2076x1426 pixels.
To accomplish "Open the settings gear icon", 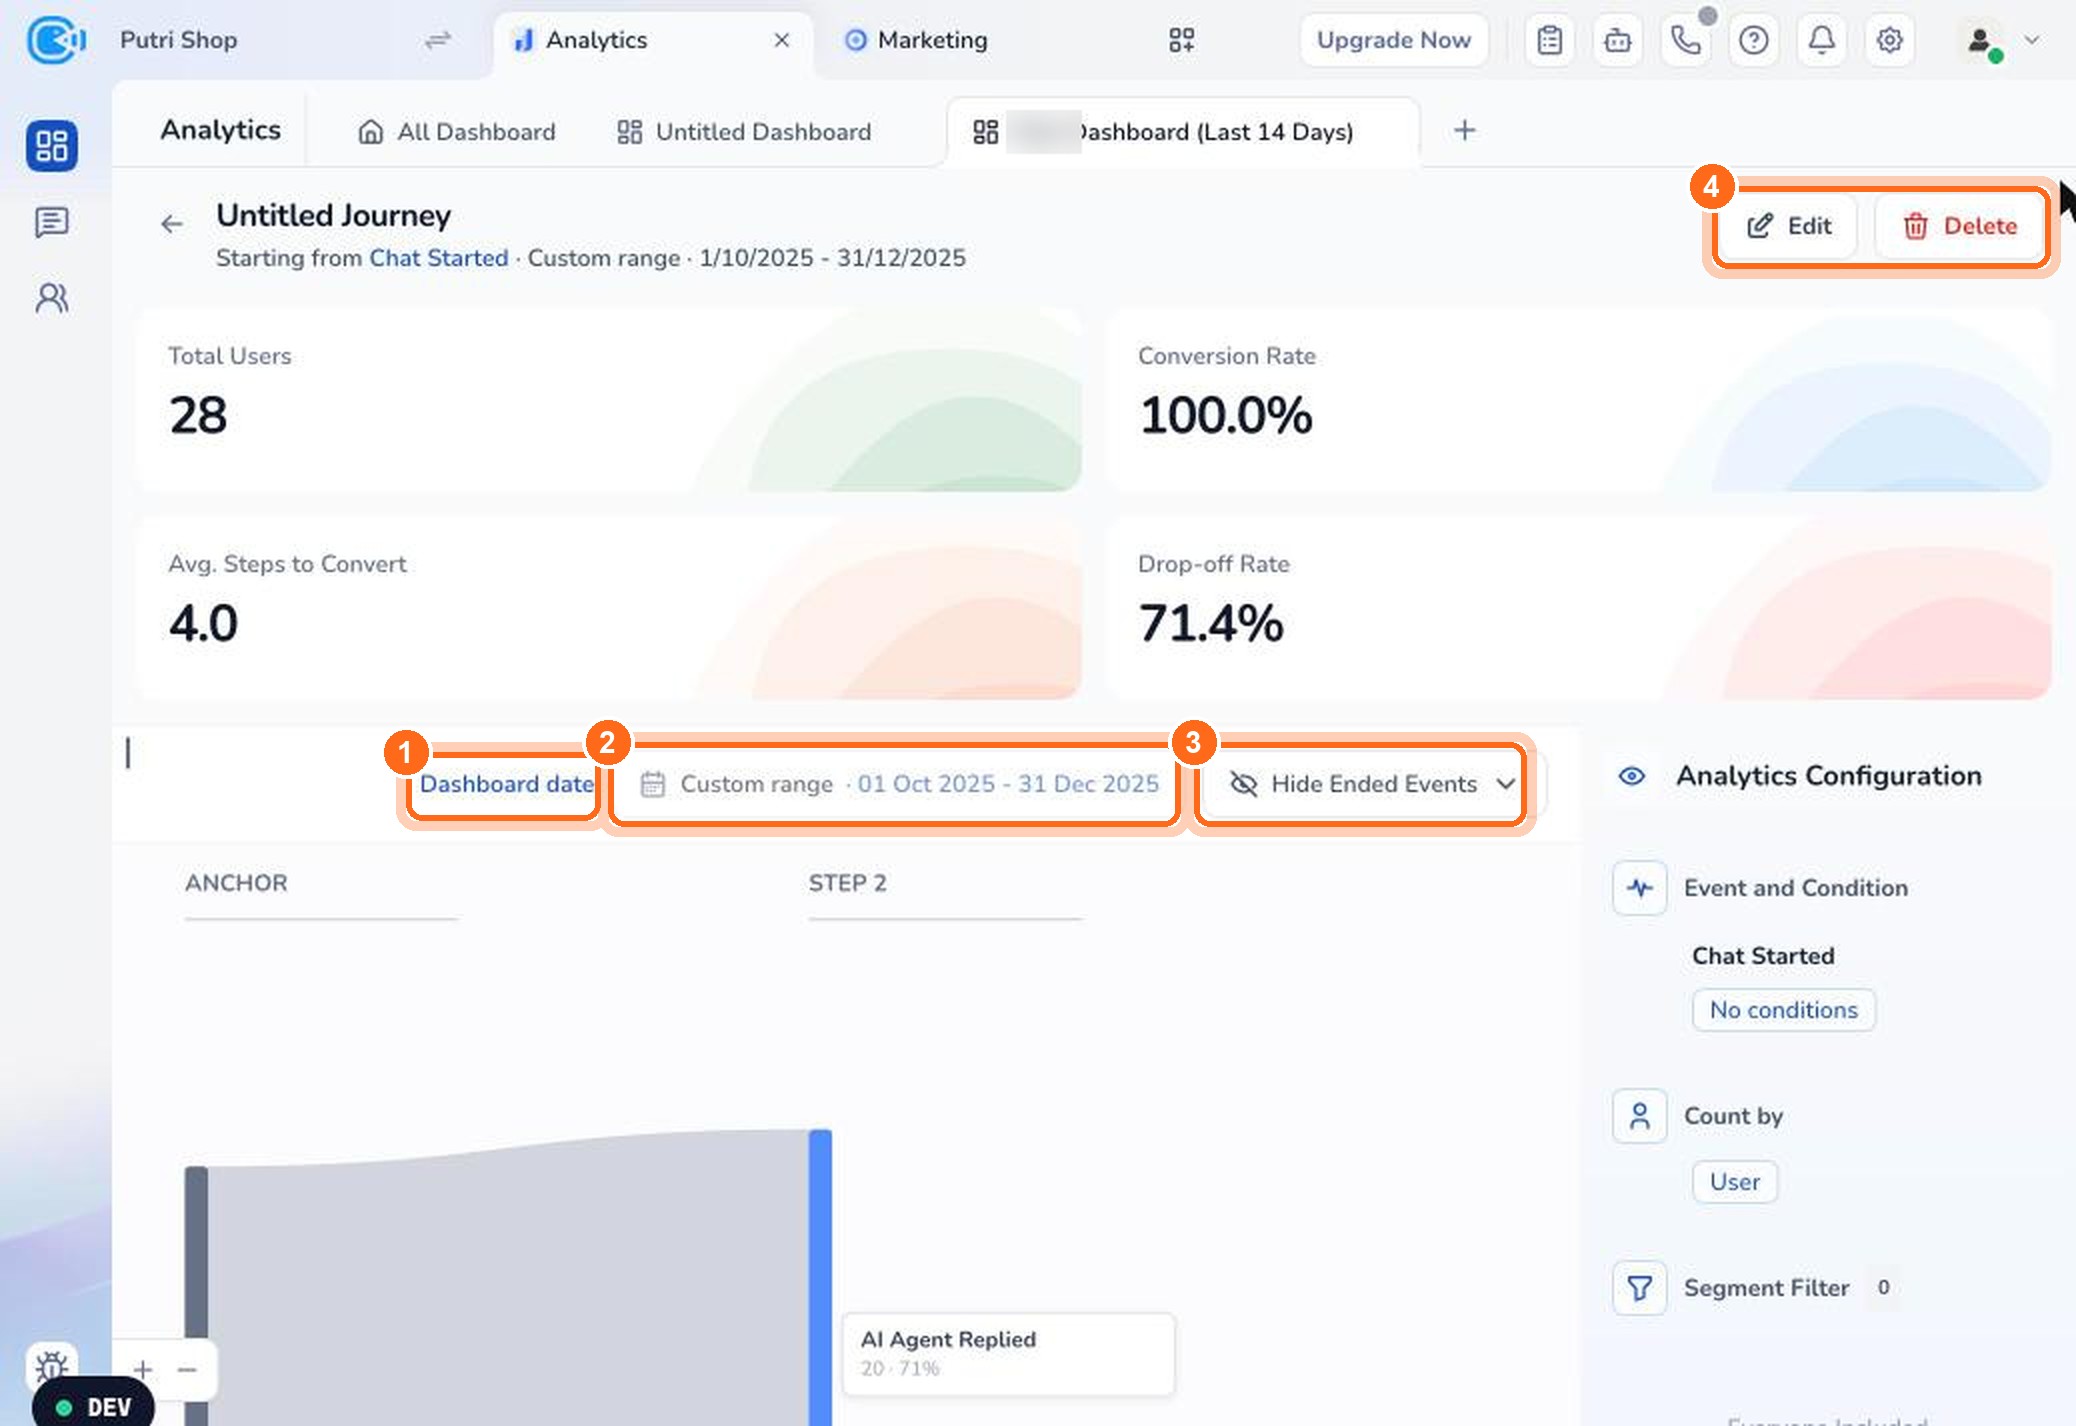I will (1889, 40).
